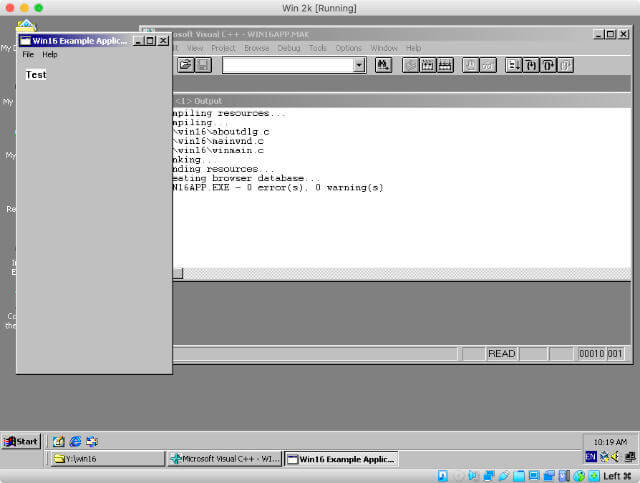Click the Rebuild All toolbar icon
640x483 pixels.
point(445,65)
